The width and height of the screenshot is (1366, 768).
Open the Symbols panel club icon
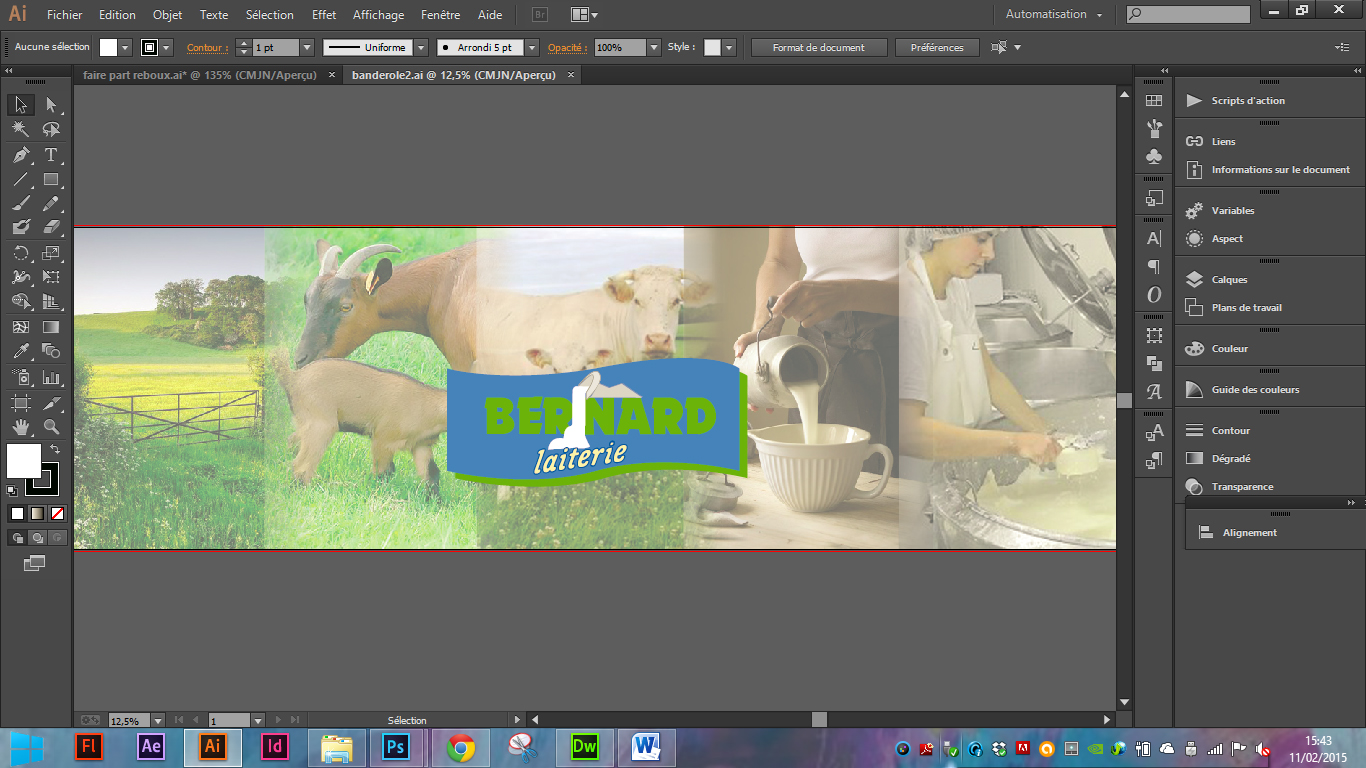click(x=1154, y=157)
